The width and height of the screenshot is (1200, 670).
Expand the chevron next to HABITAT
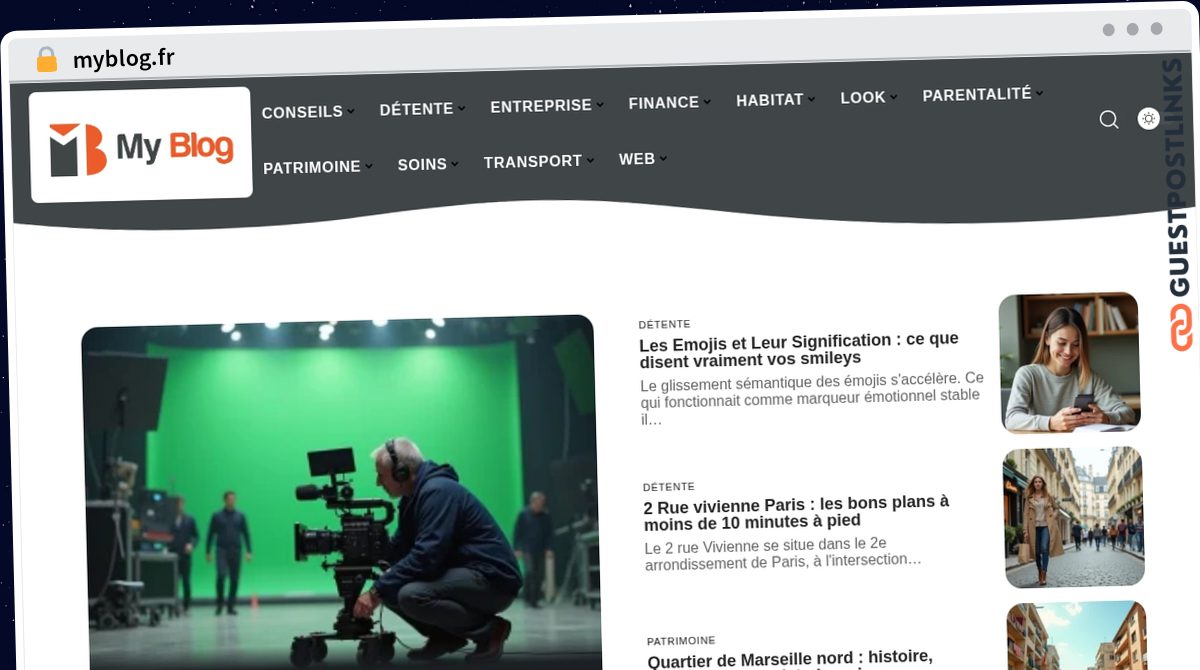pyautogui.click(x=812, y=98)
